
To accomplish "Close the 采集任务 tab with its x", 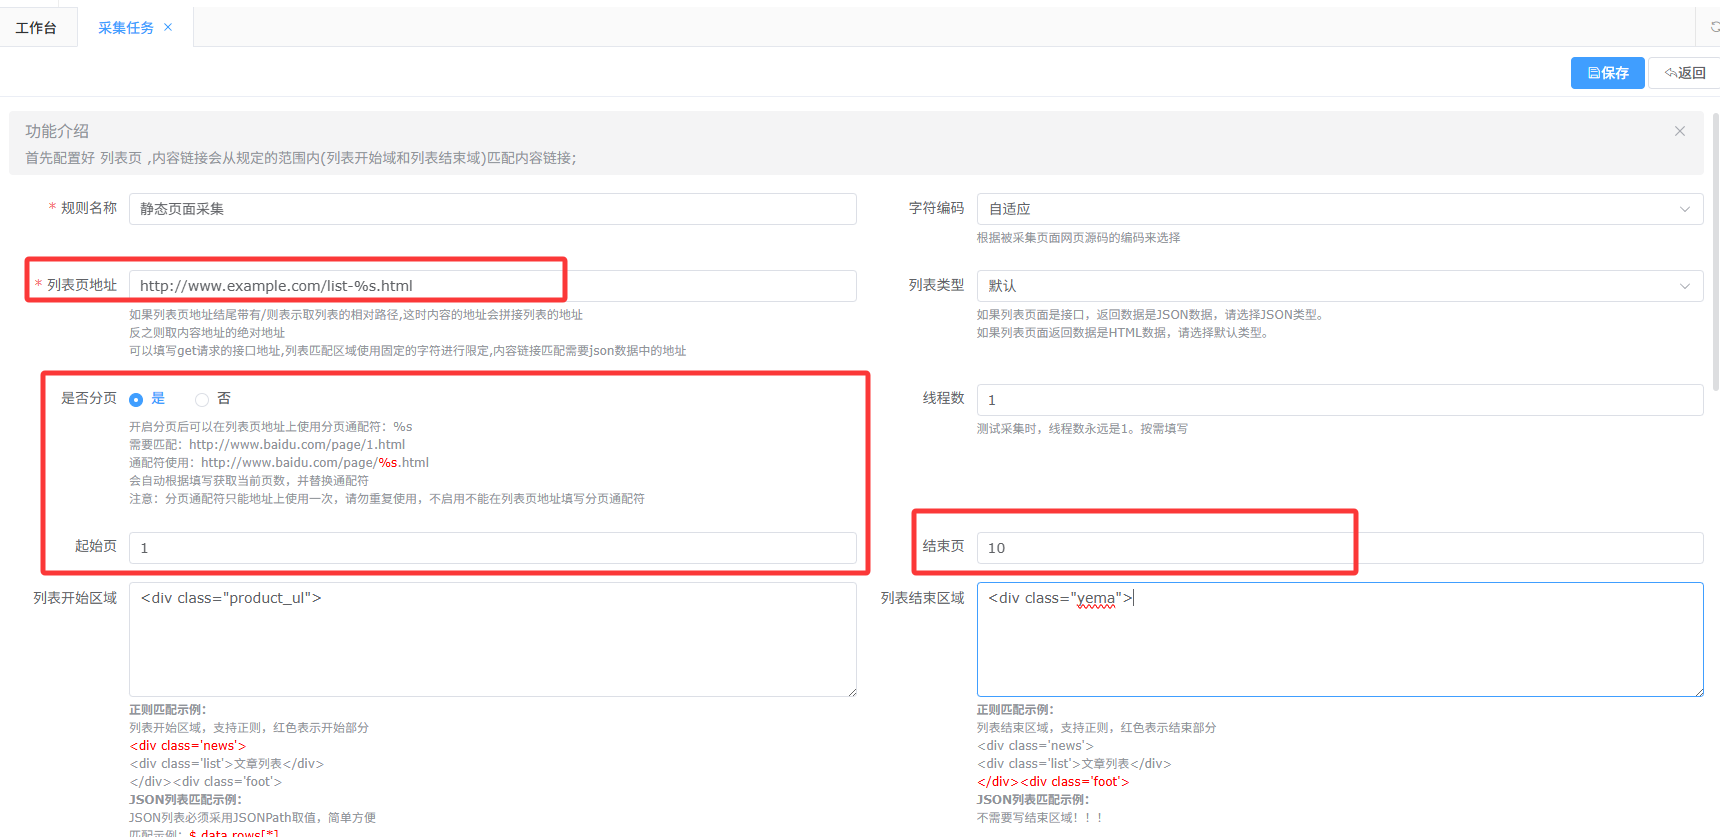I will (168, 27).
